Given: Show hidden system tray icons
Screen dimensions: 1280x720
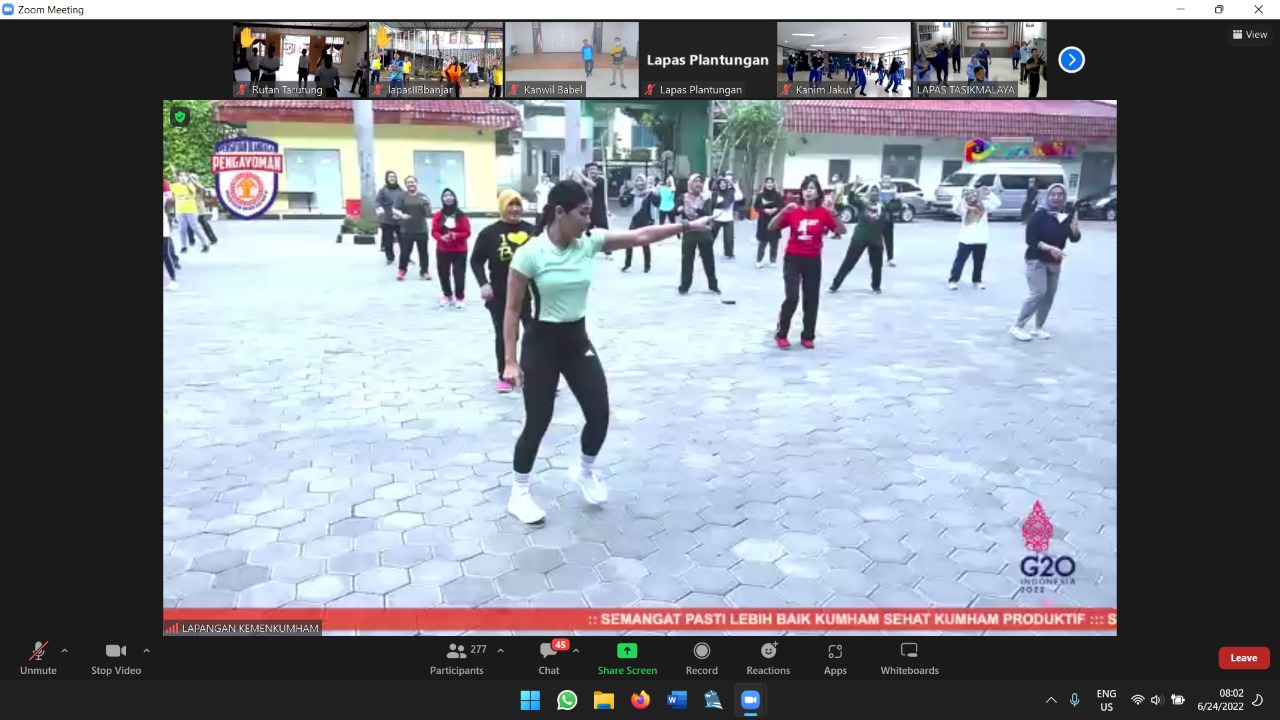Looking at the screenshot, I should [x=1051, y=700].
